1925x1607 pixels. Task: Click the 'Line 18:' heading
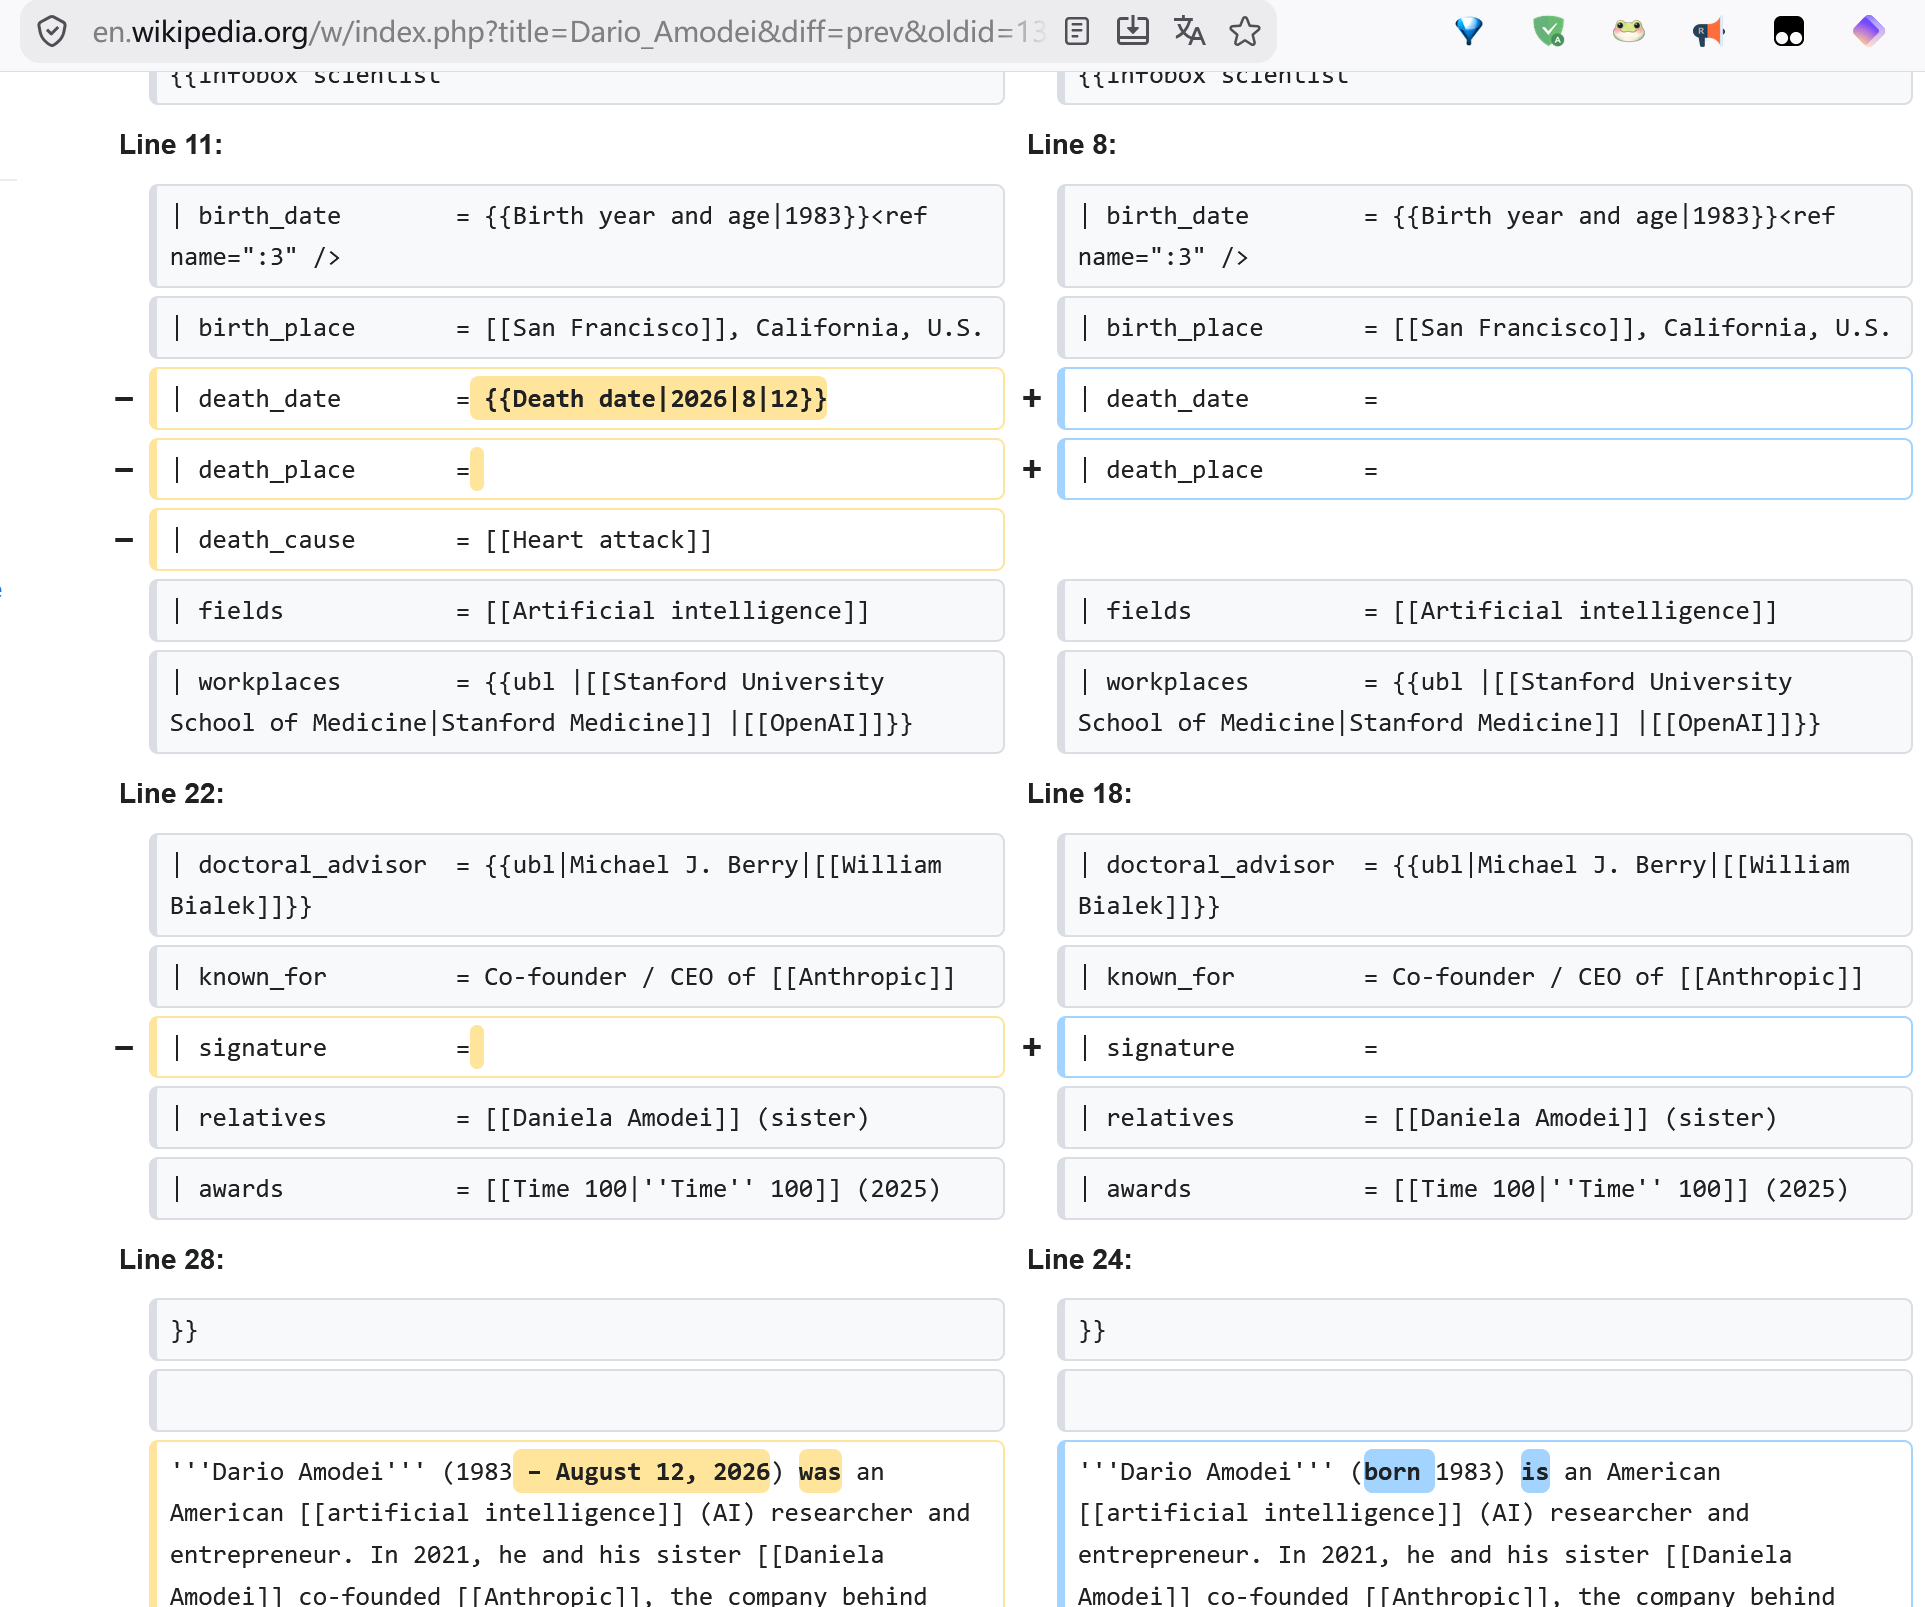[x=1079, y=794]
